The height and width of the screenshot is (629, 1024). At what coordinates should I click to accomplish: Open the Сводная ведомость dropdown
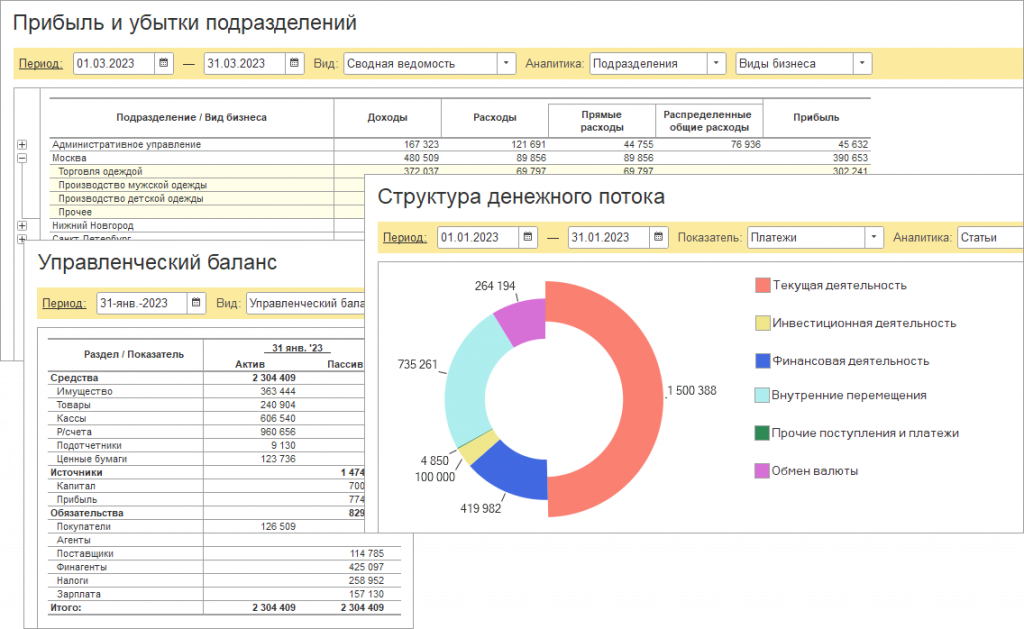pos(506,63)
